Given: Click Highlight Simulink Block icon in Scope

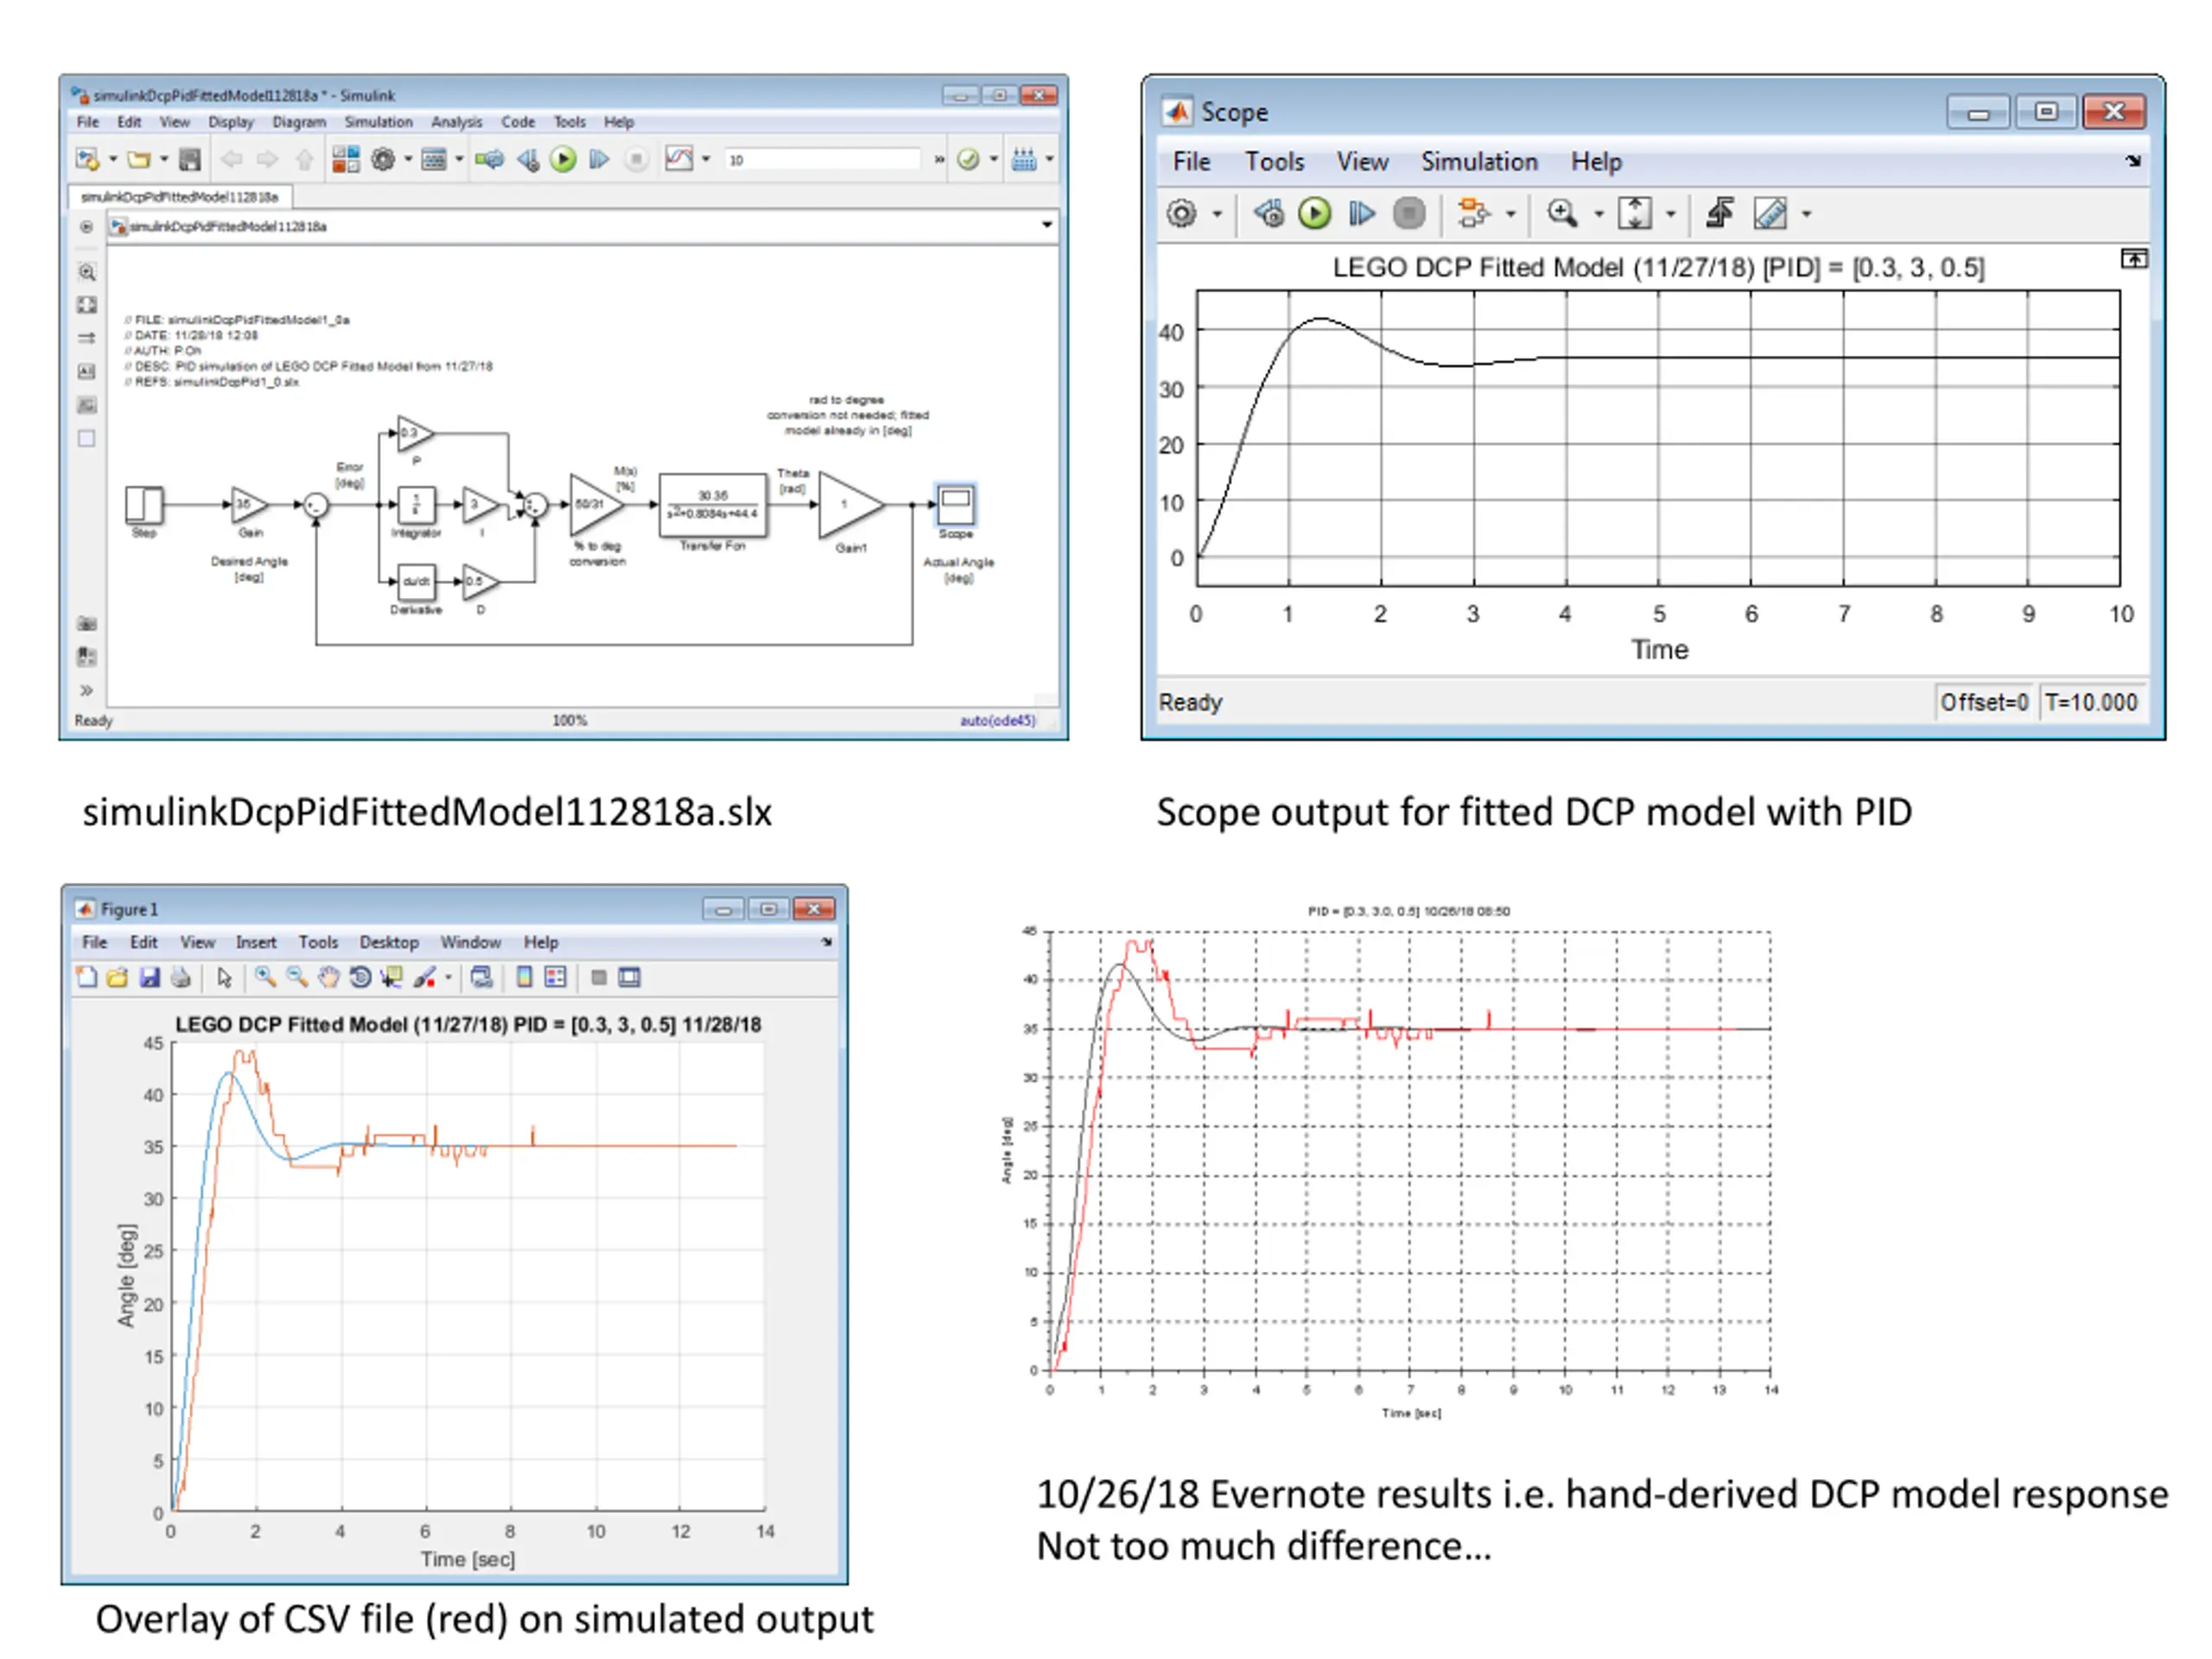Looking at the screenshot, I should tap(1474, 213).
